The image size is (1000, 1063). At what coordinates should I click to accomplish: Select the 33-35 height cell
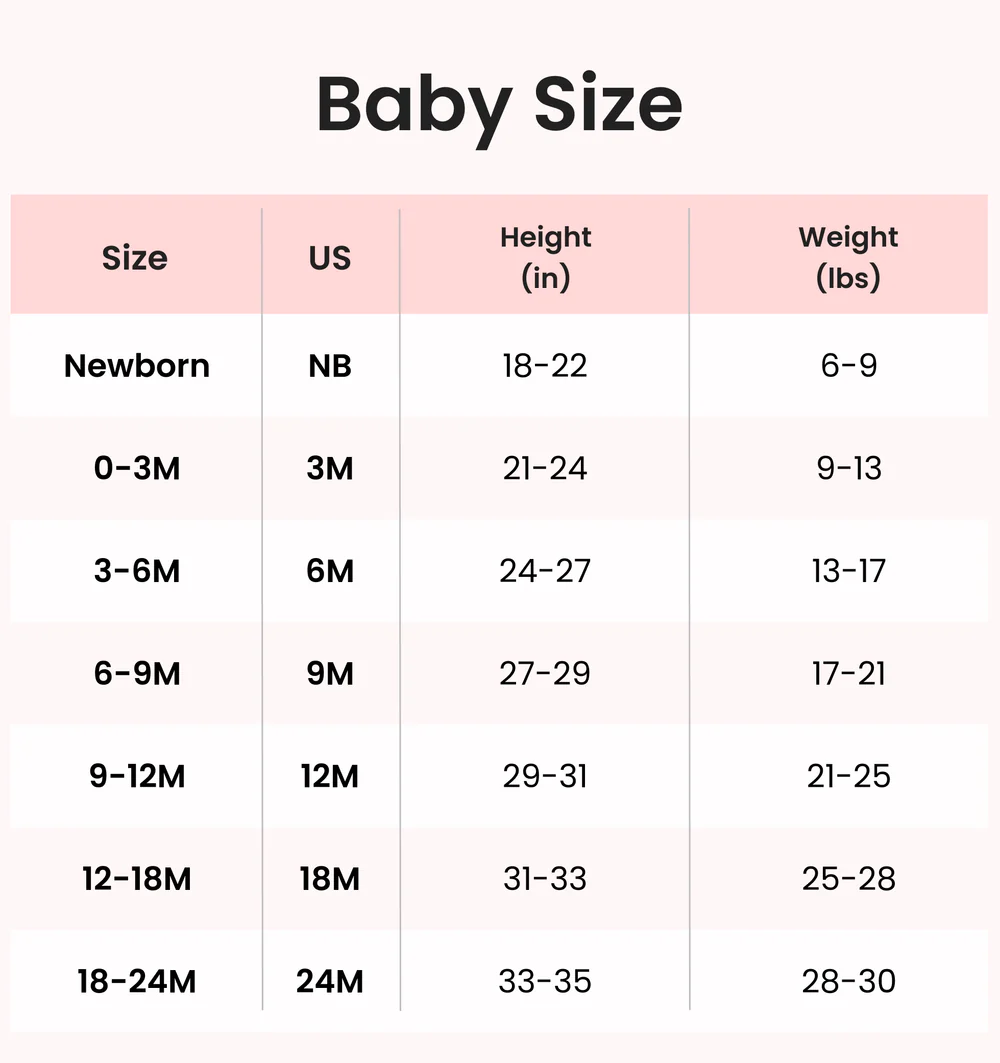click(545, 982)
